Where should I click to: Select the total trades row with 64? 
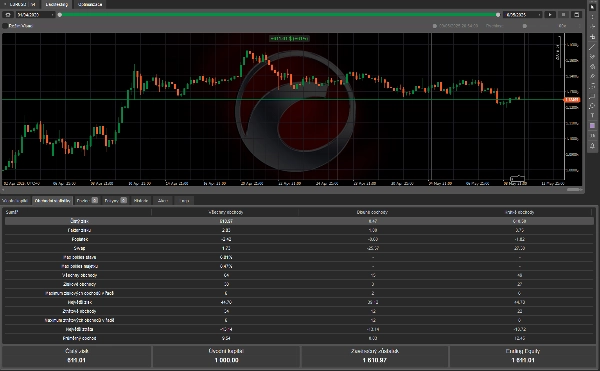[299, 275]
